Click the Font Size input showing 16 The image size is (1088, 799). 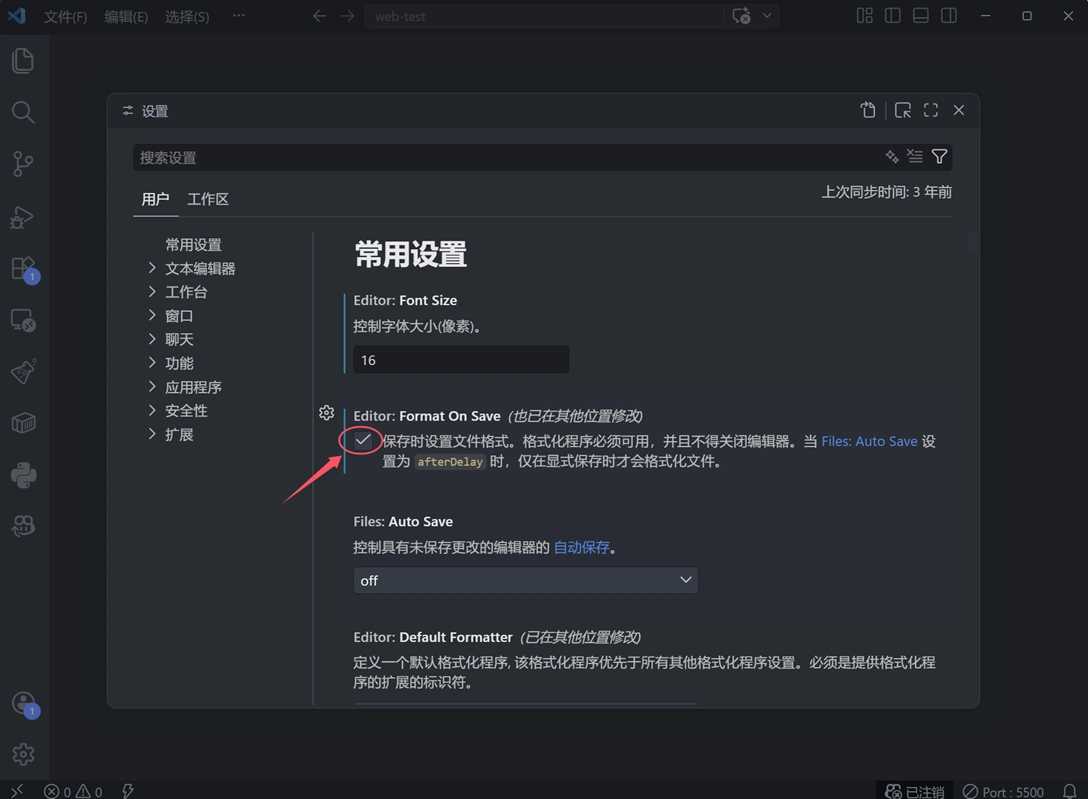(x=461, y=360)
